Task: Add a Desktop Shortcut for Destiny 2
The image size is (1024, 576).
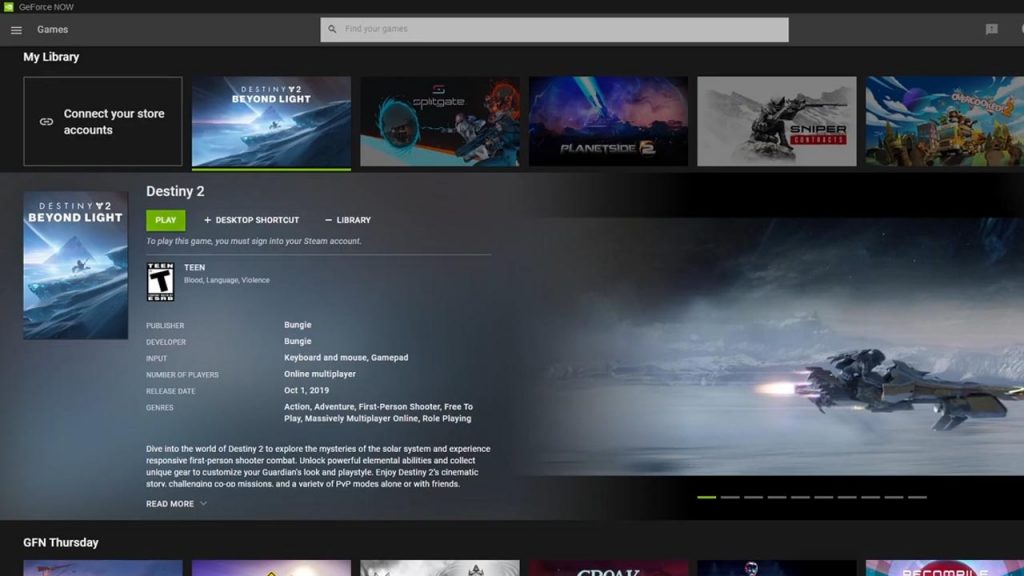Action: click(251, 220)
